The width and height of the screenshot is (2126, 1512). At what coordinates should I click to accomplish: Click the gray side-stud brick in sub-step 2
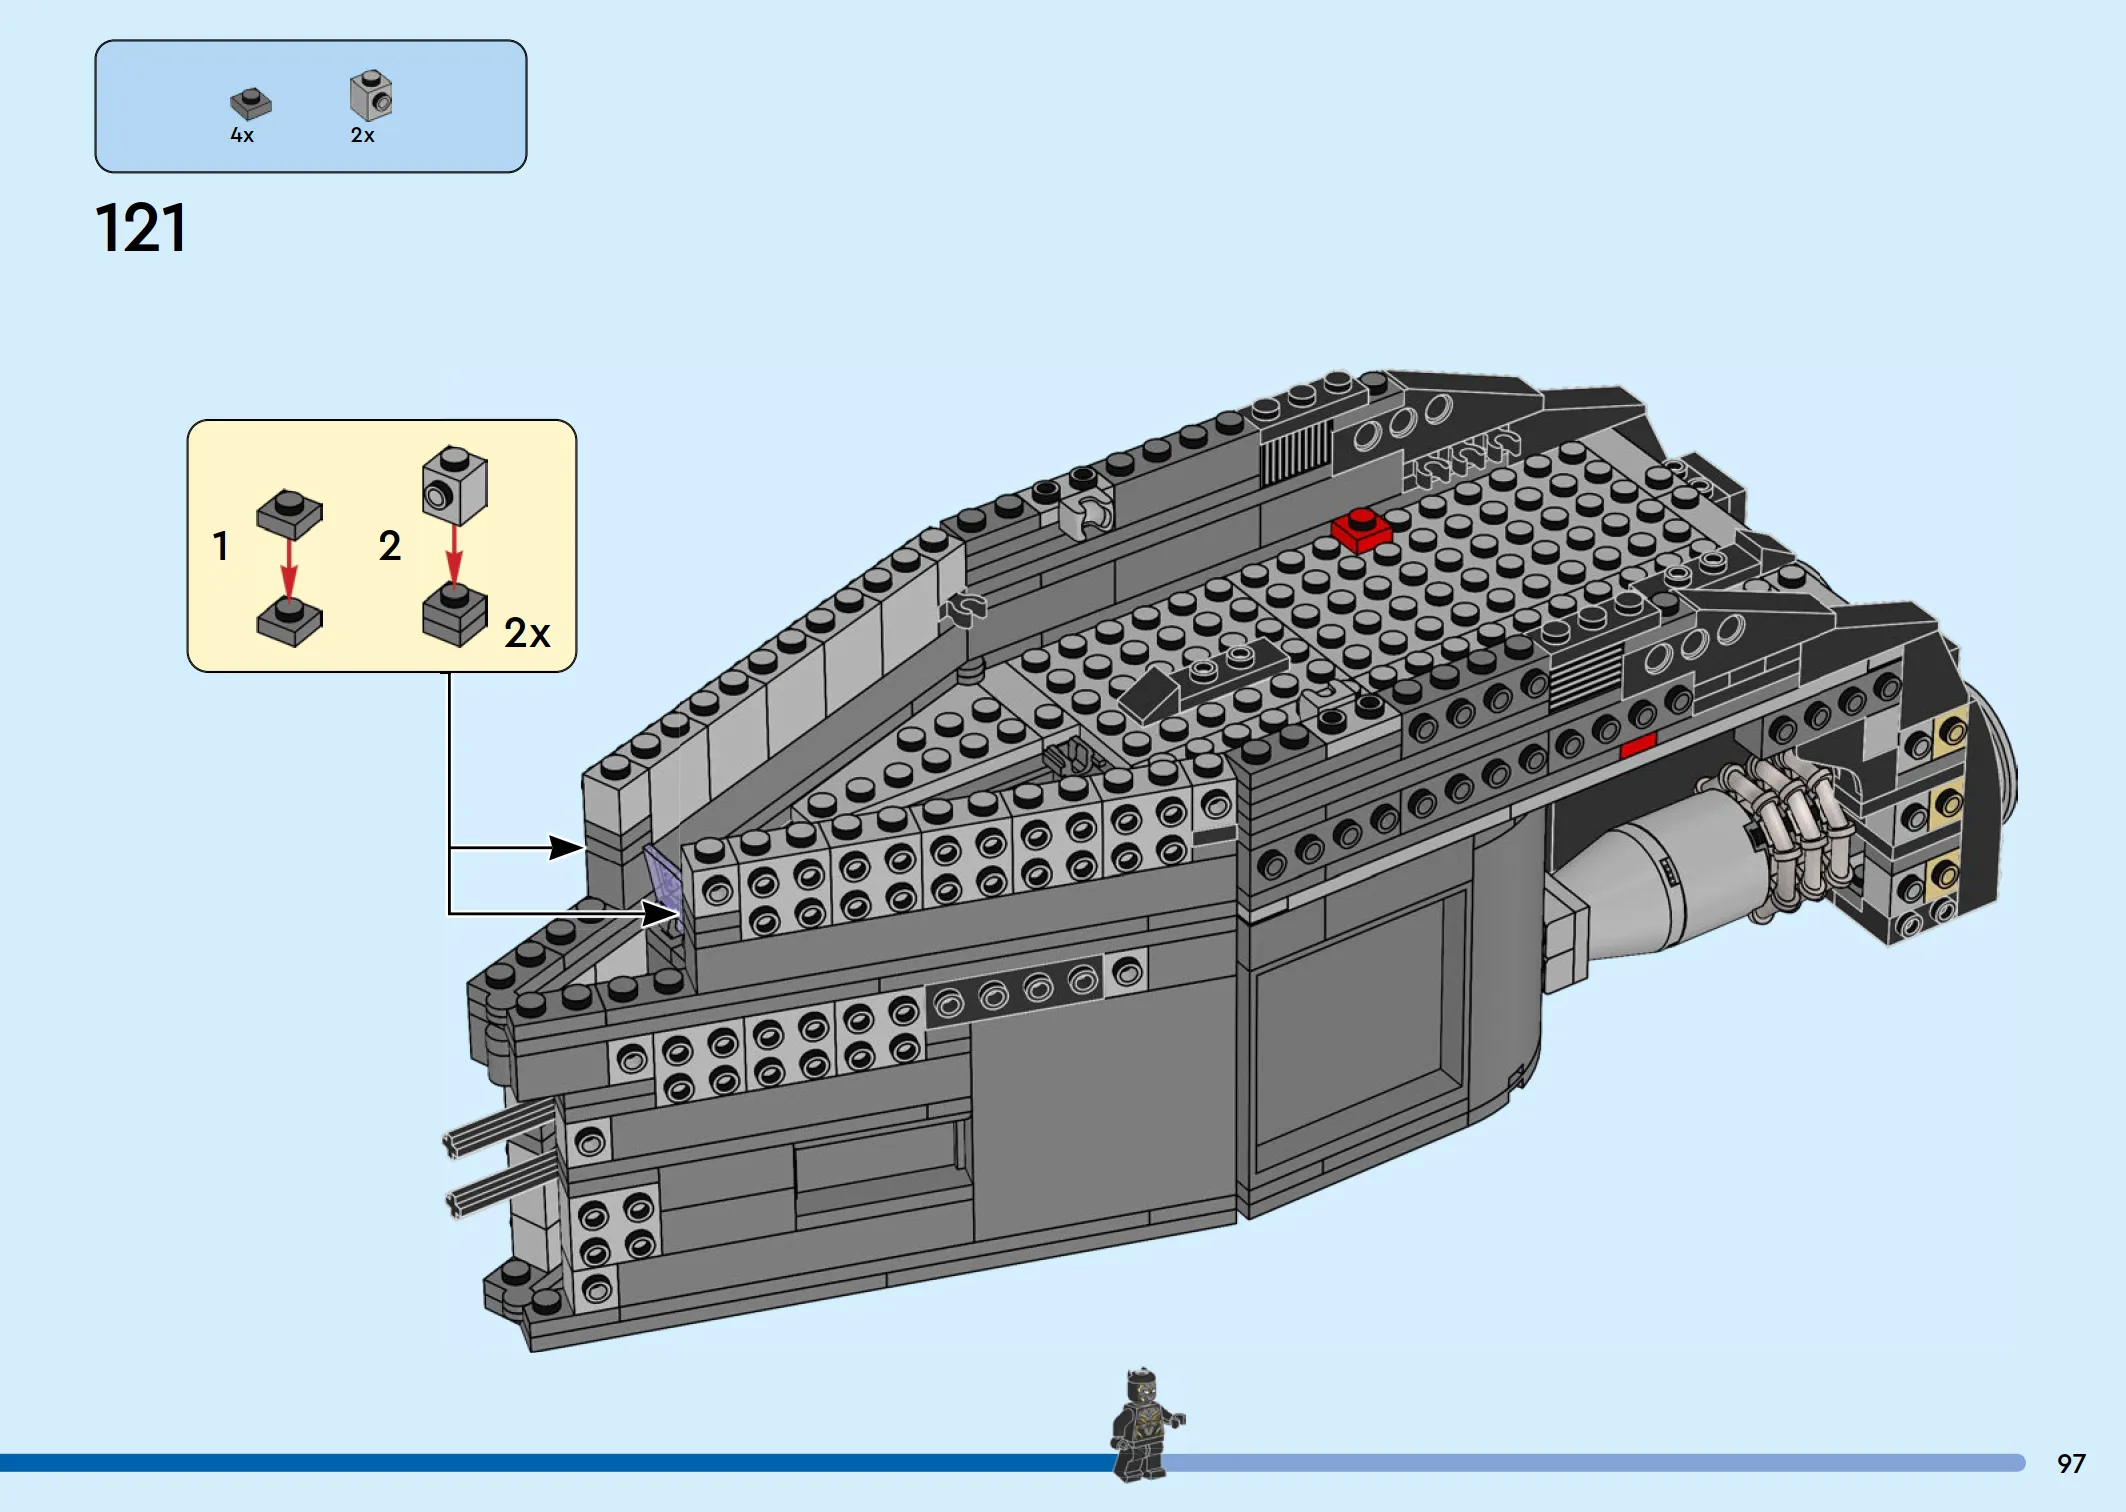pyautogui.click(x=455, y=485)
